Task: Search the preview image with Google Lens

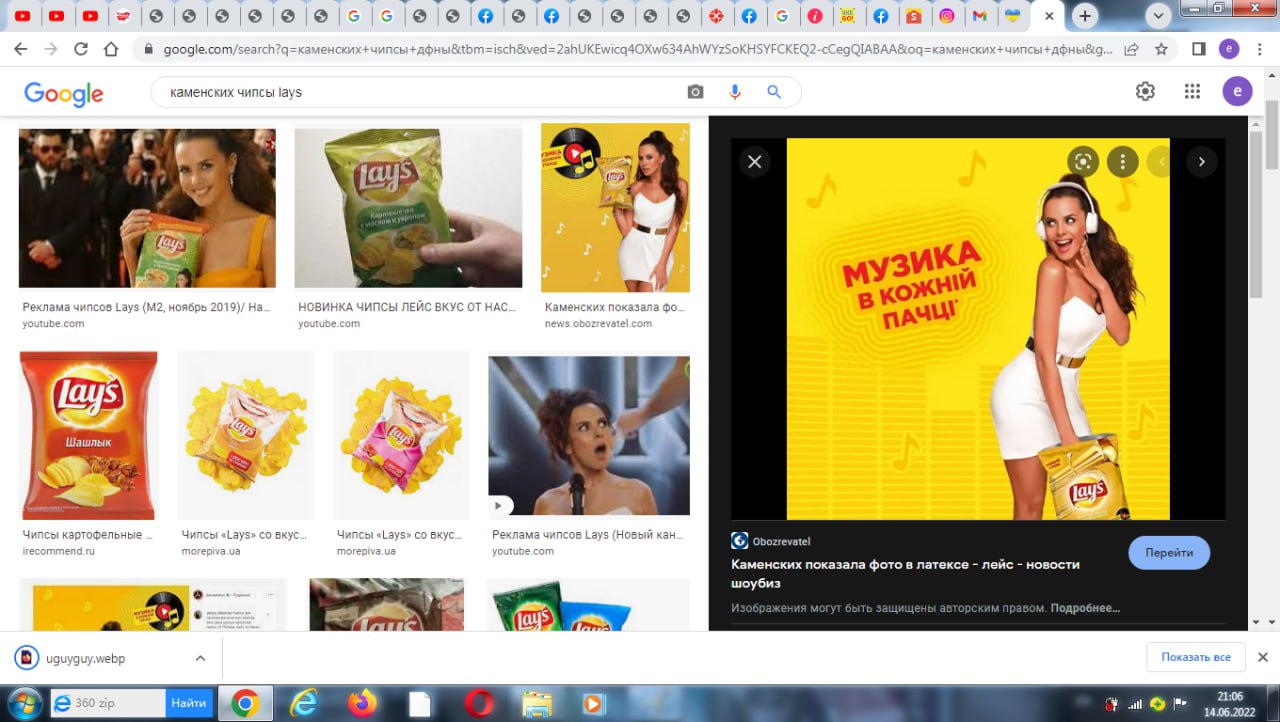Action: click(1081, 161)
